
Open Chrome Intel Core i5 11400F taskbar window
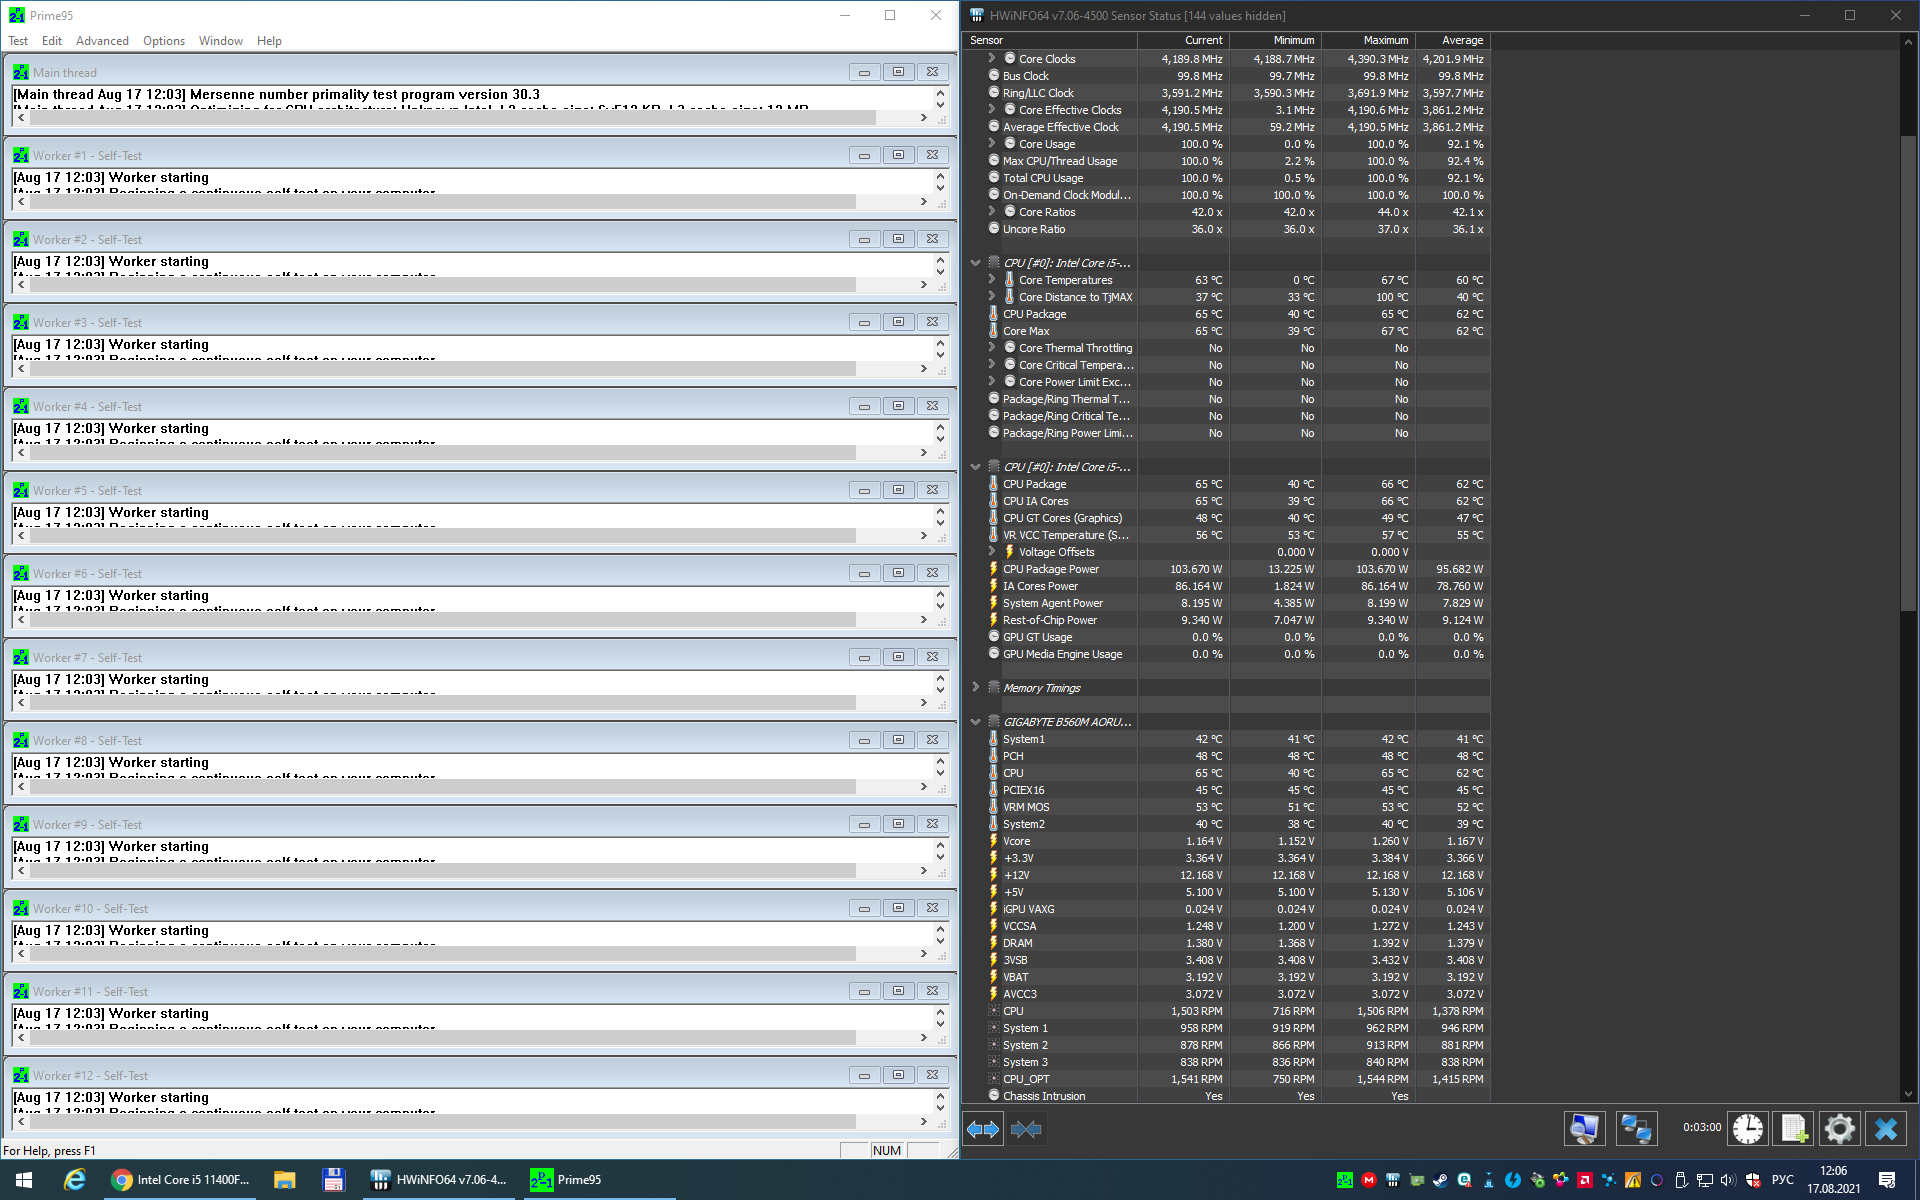pyautogui.click(x=180, y=1180)
